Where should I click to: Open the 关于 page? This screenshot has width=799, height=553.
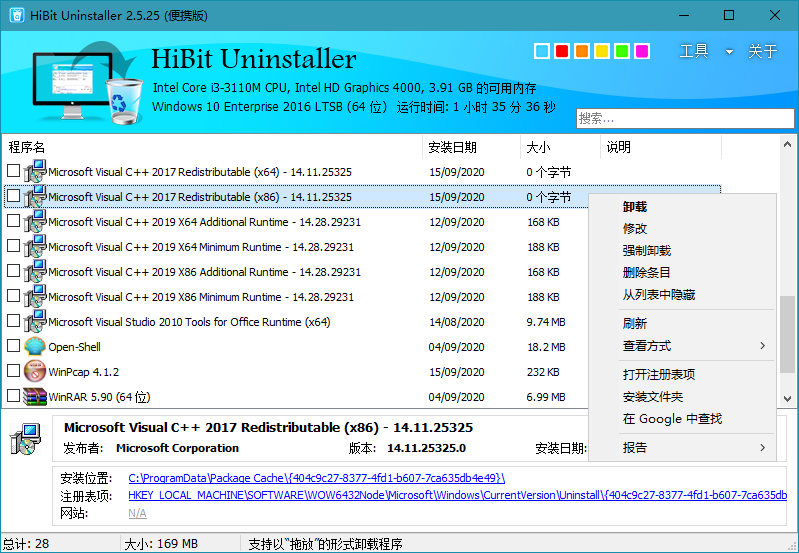pyautogui.click(x=762, y=51)
